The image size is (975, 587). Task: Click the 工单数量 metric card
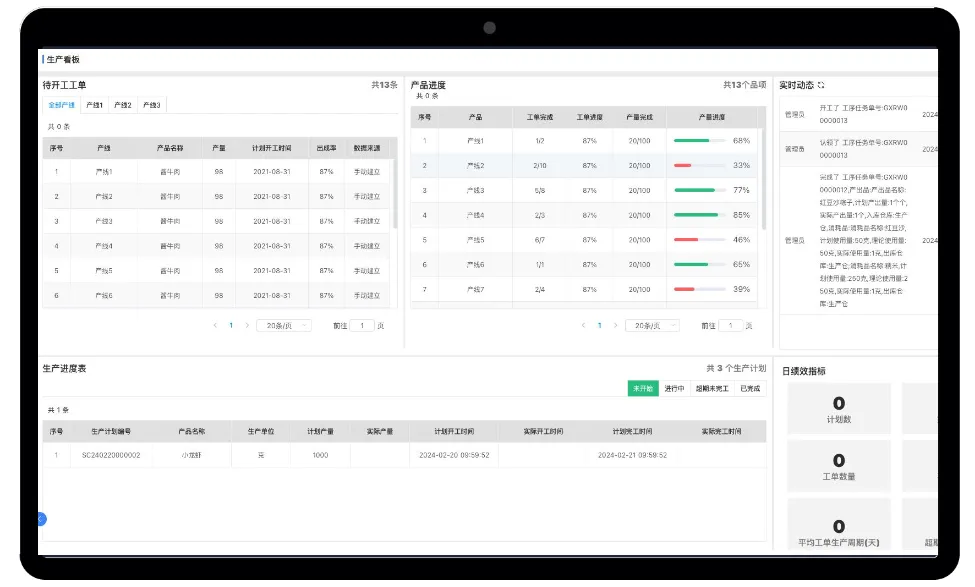coord(839,466)
